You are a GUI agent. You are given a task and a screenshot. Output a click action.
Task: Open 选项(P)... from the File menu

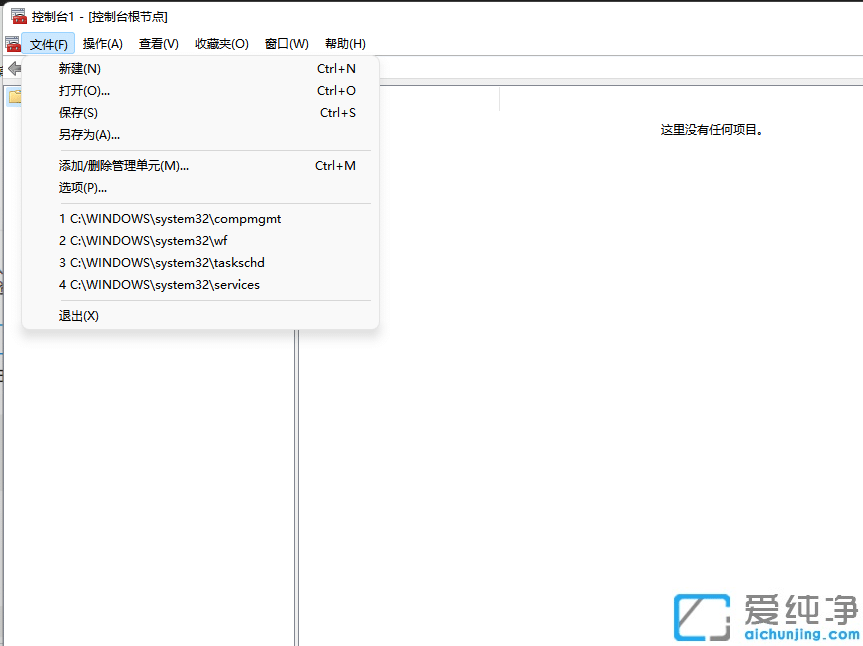tap(83, 187)
